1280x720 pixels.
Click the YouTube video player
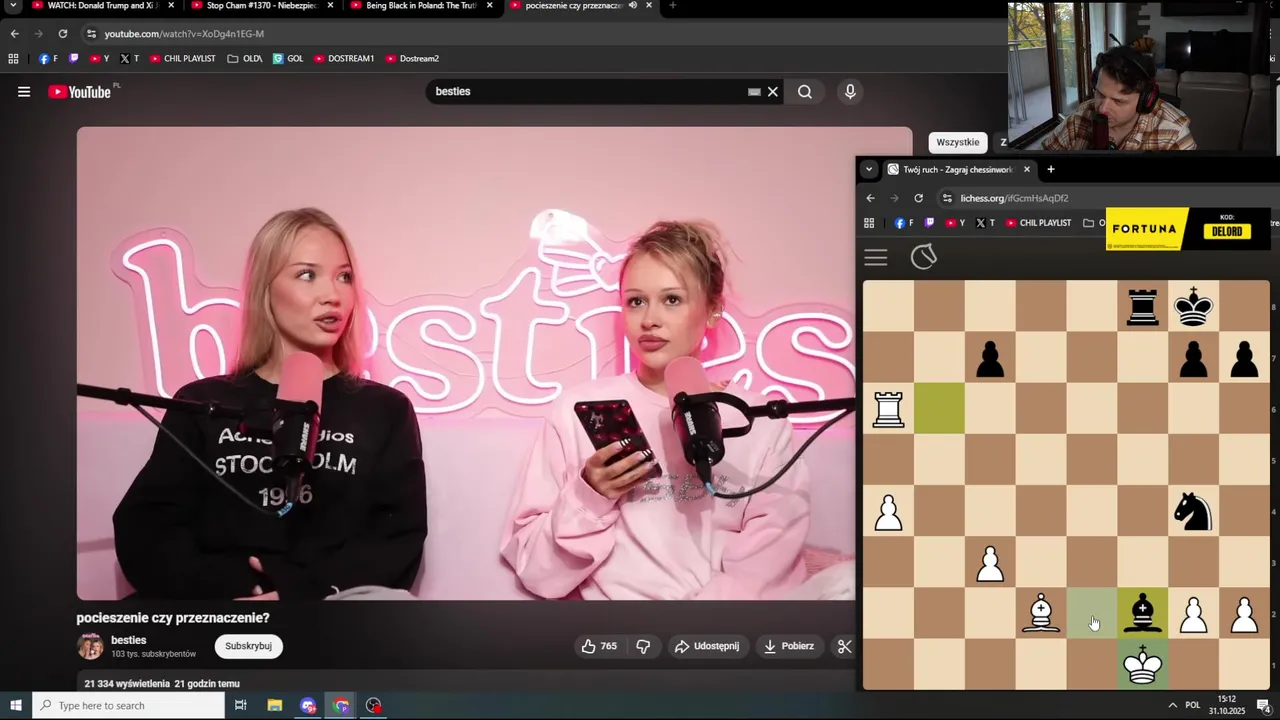pos(494,363)
